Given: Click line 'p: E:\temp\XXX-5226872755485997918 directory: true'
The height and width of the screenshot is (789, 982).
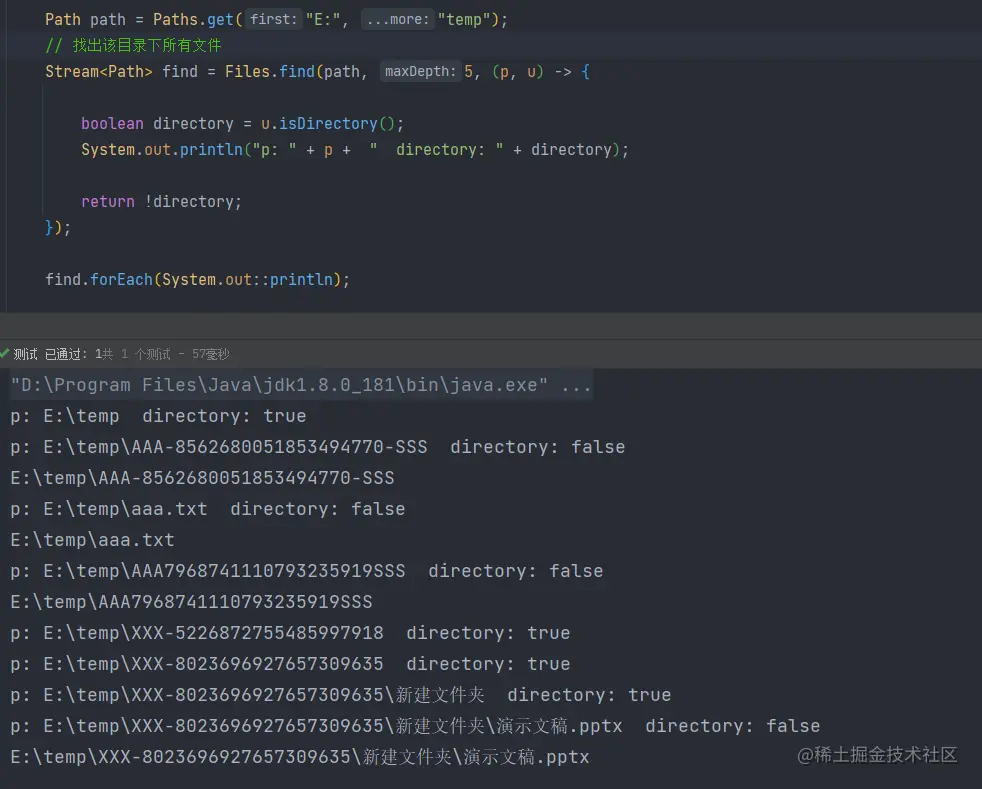Looking at the screenshot, I should tap(291, 632).
